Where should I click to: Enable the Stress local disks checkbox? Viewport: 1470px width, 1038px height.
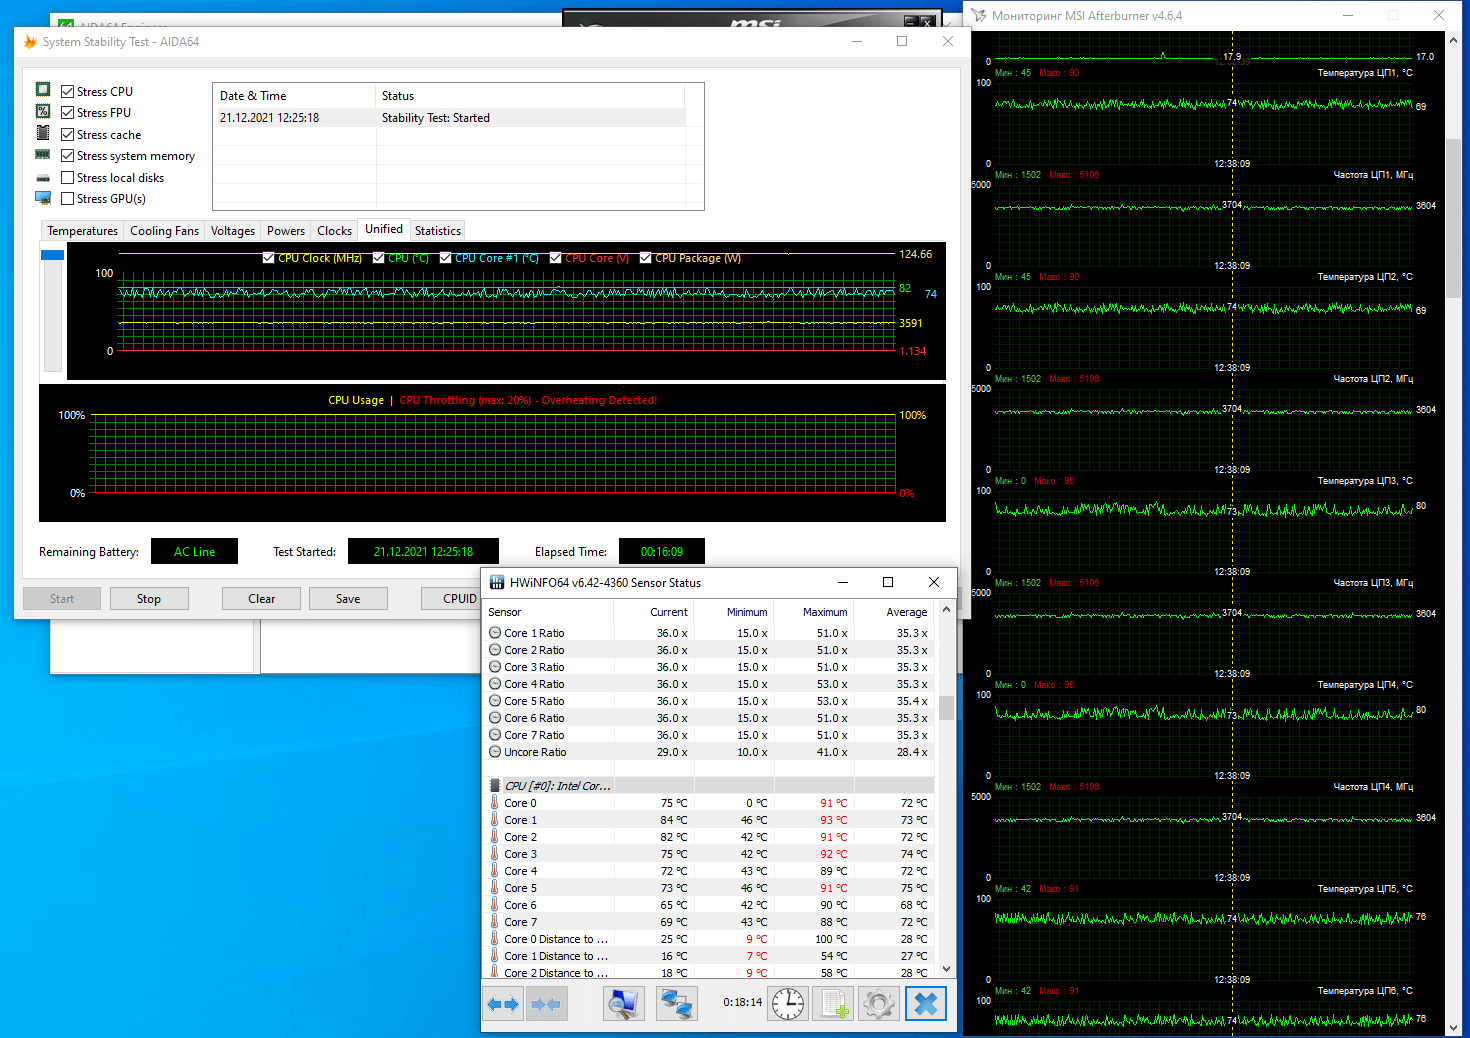(x=68, y=178)
